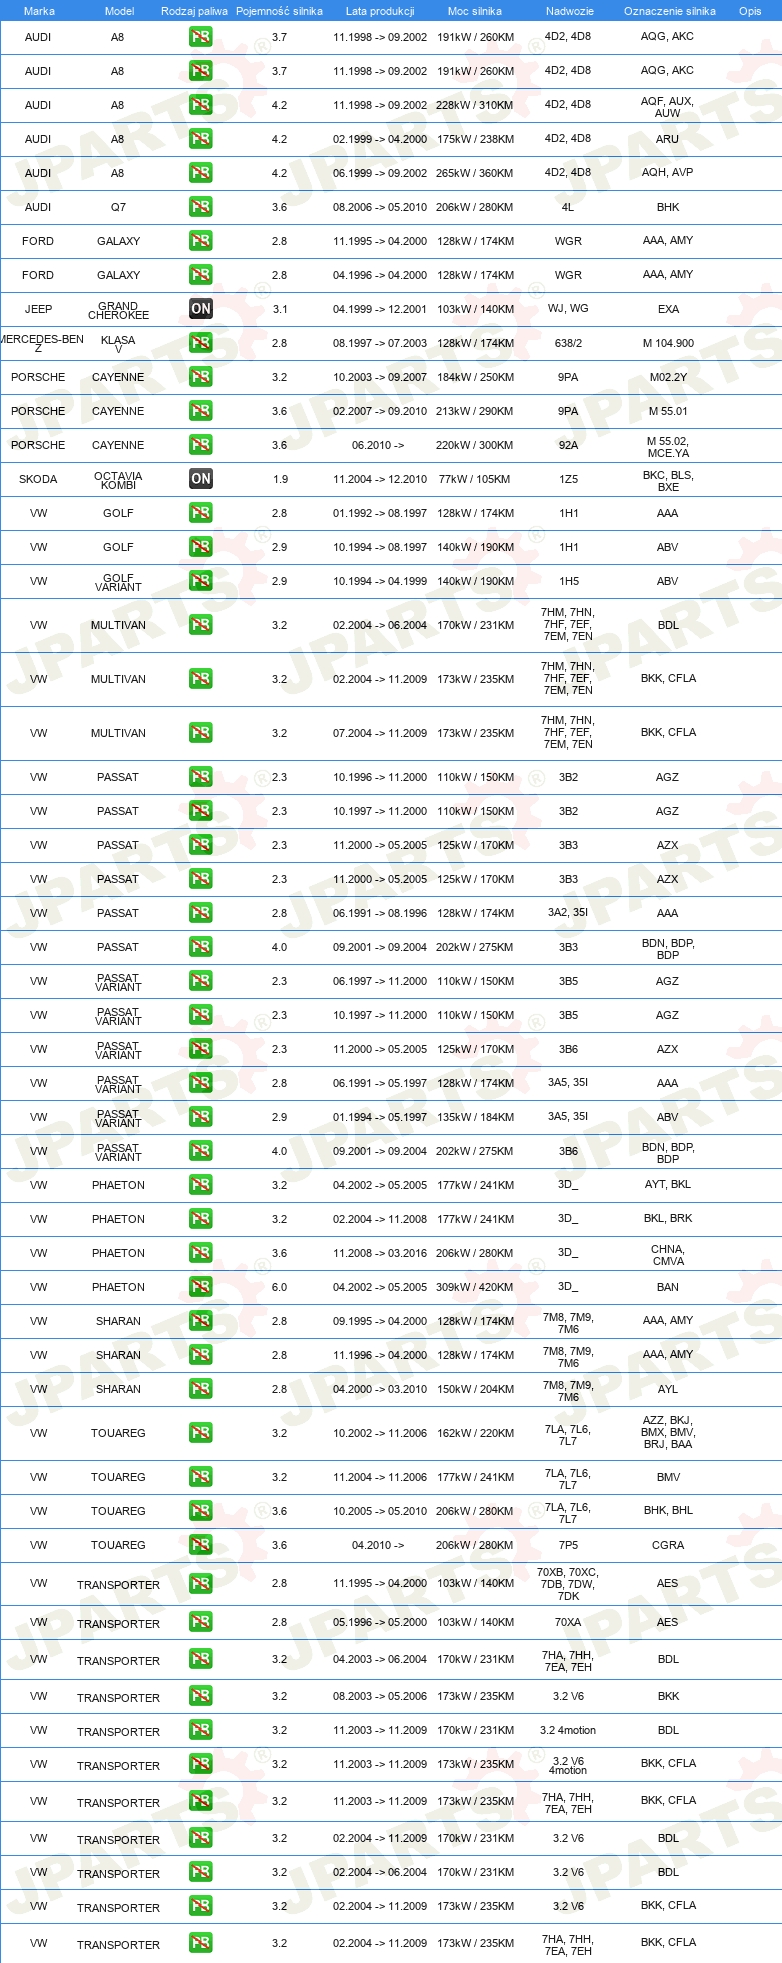Viewport: 782px width, 1963px height.
Task: Click body code 7P5
Action: point(568,1545)
